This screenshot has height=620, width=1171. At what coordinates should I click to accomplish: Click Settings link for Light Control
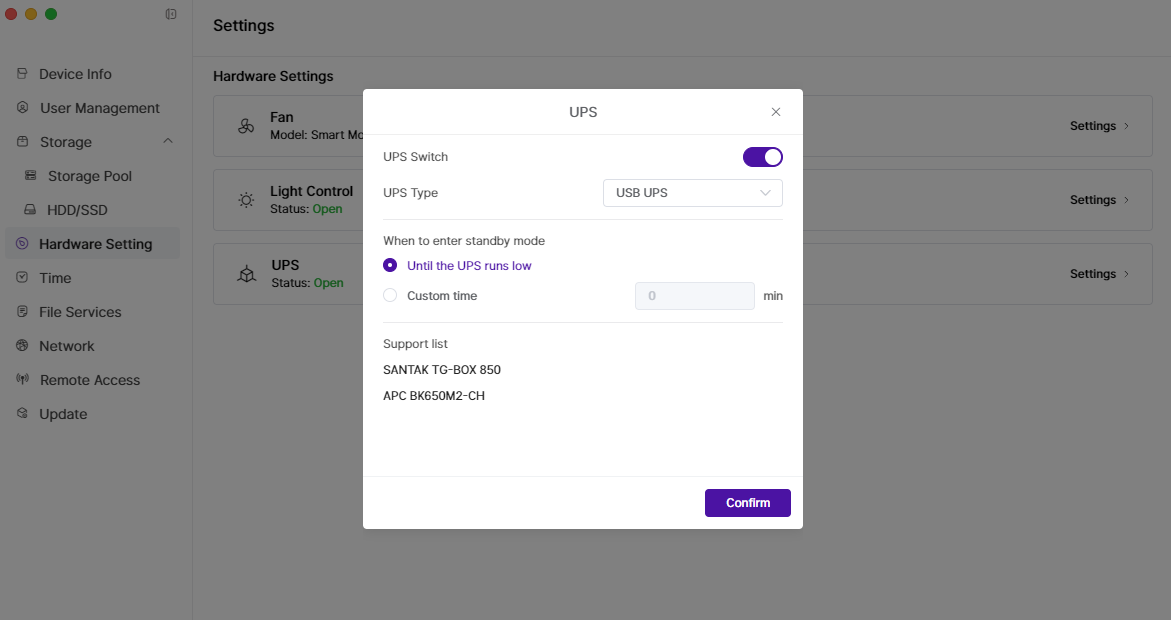pos(1093,200)
